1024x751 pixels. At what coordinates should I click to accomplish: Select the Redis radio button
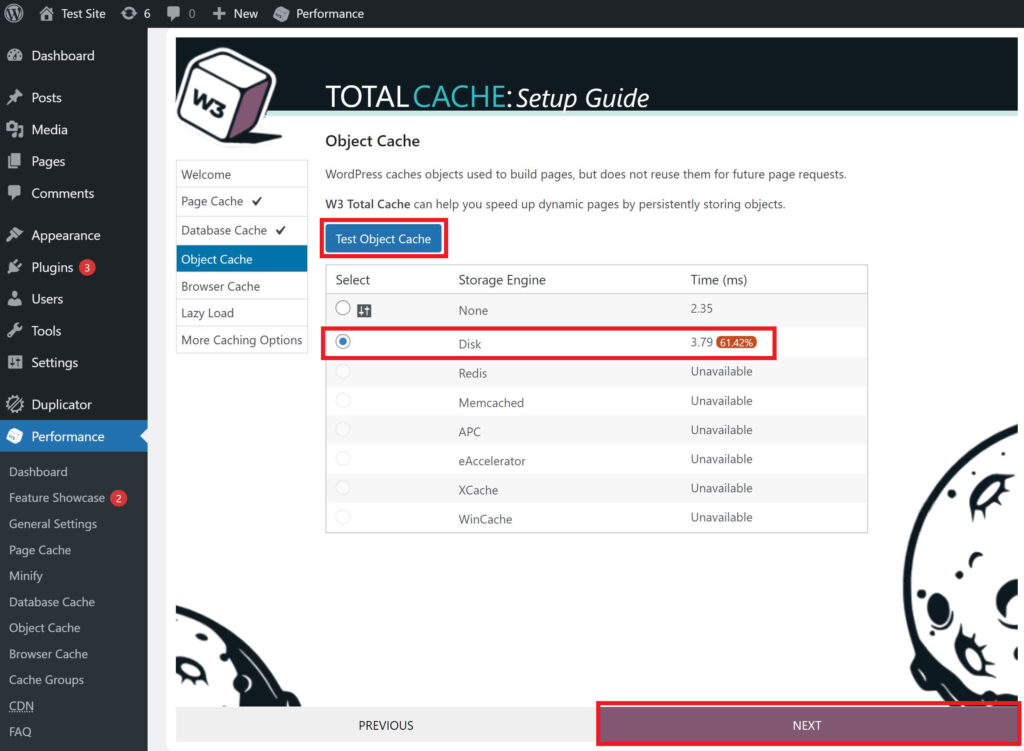(343, 372)
